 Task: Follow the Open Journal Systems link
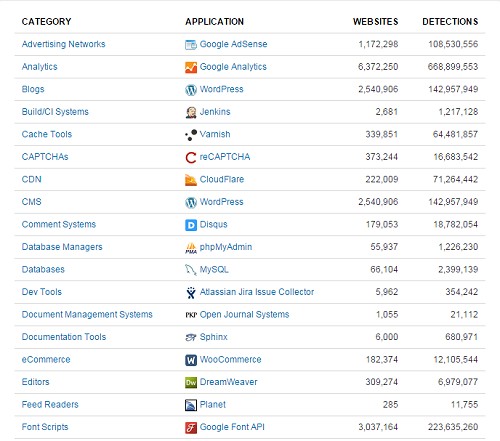pyautogui.click(x=244, y=315)
